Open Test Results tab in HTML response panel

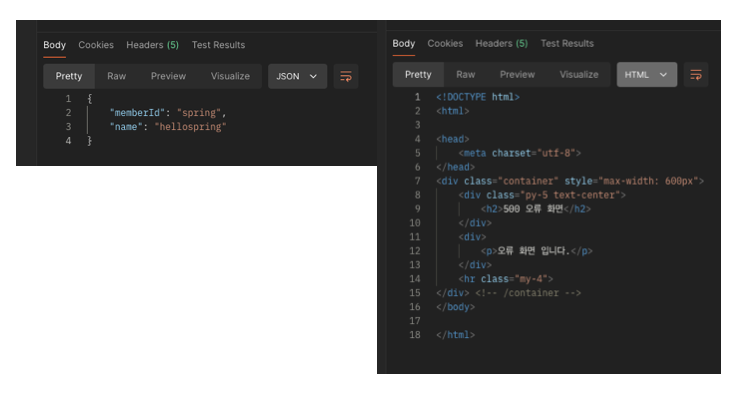coord(567,43)
